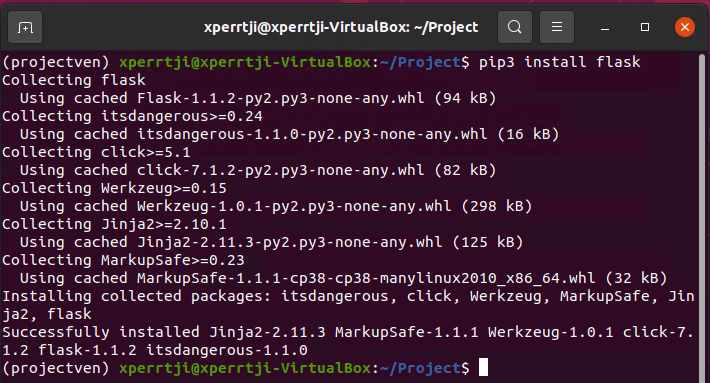Click the click-7.1.2 wheel line
This screenshot has height=383, width=710.
258,170
